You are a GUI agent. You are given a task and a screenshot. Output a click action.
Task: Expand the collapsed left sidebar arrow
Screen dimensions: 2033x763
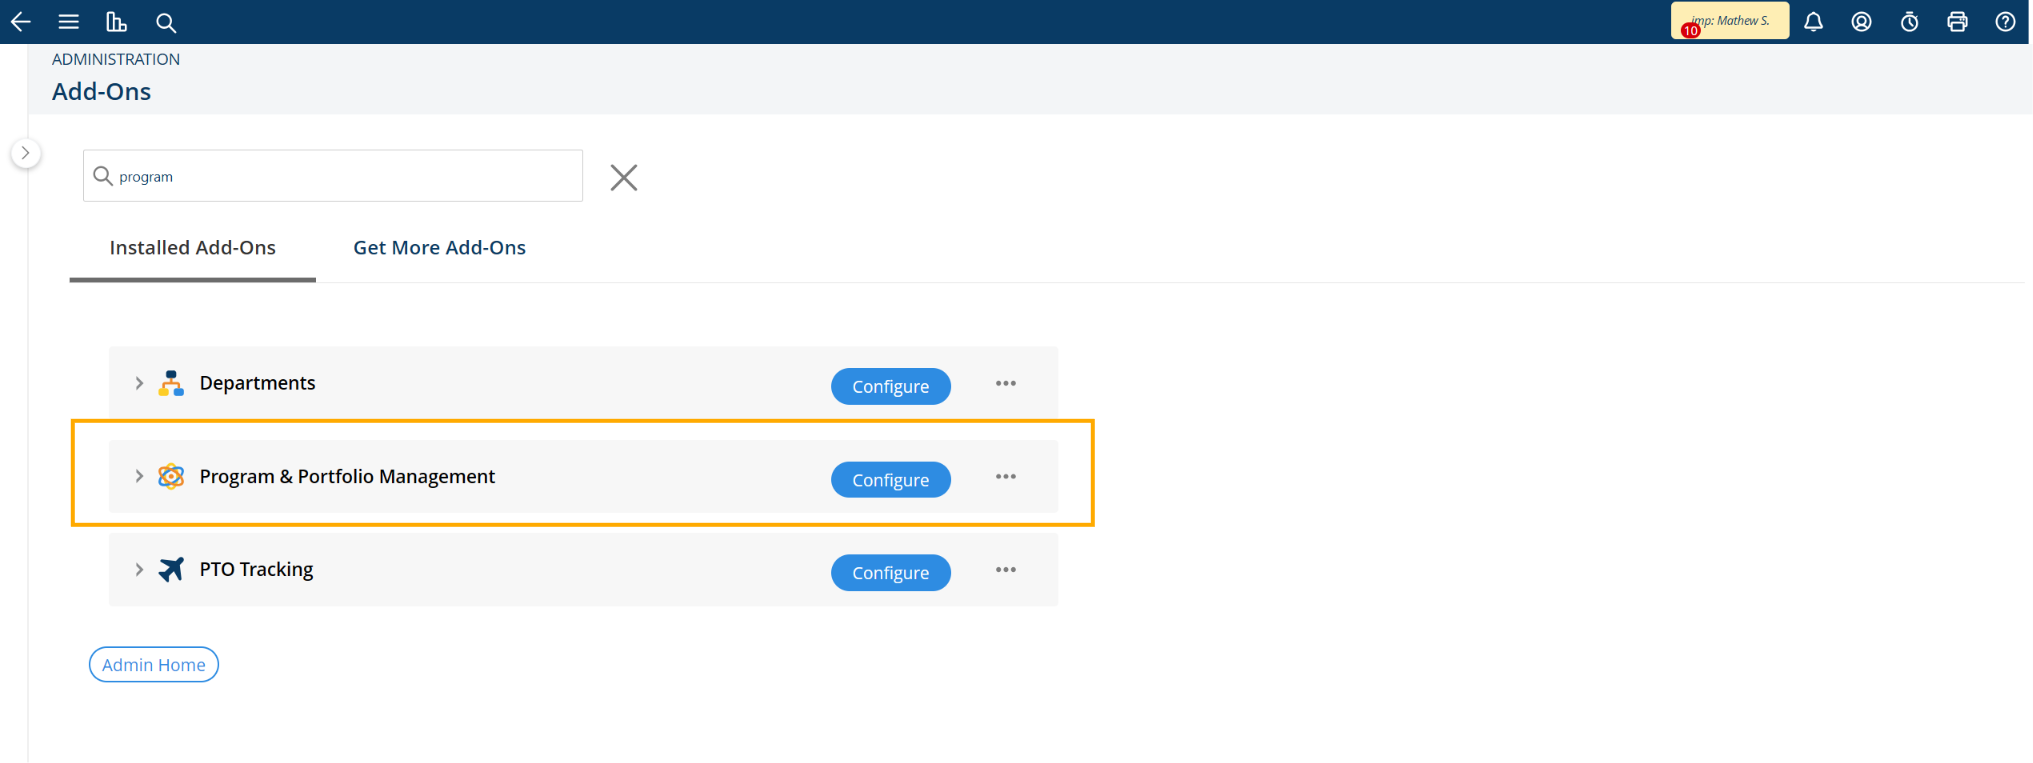26,153
